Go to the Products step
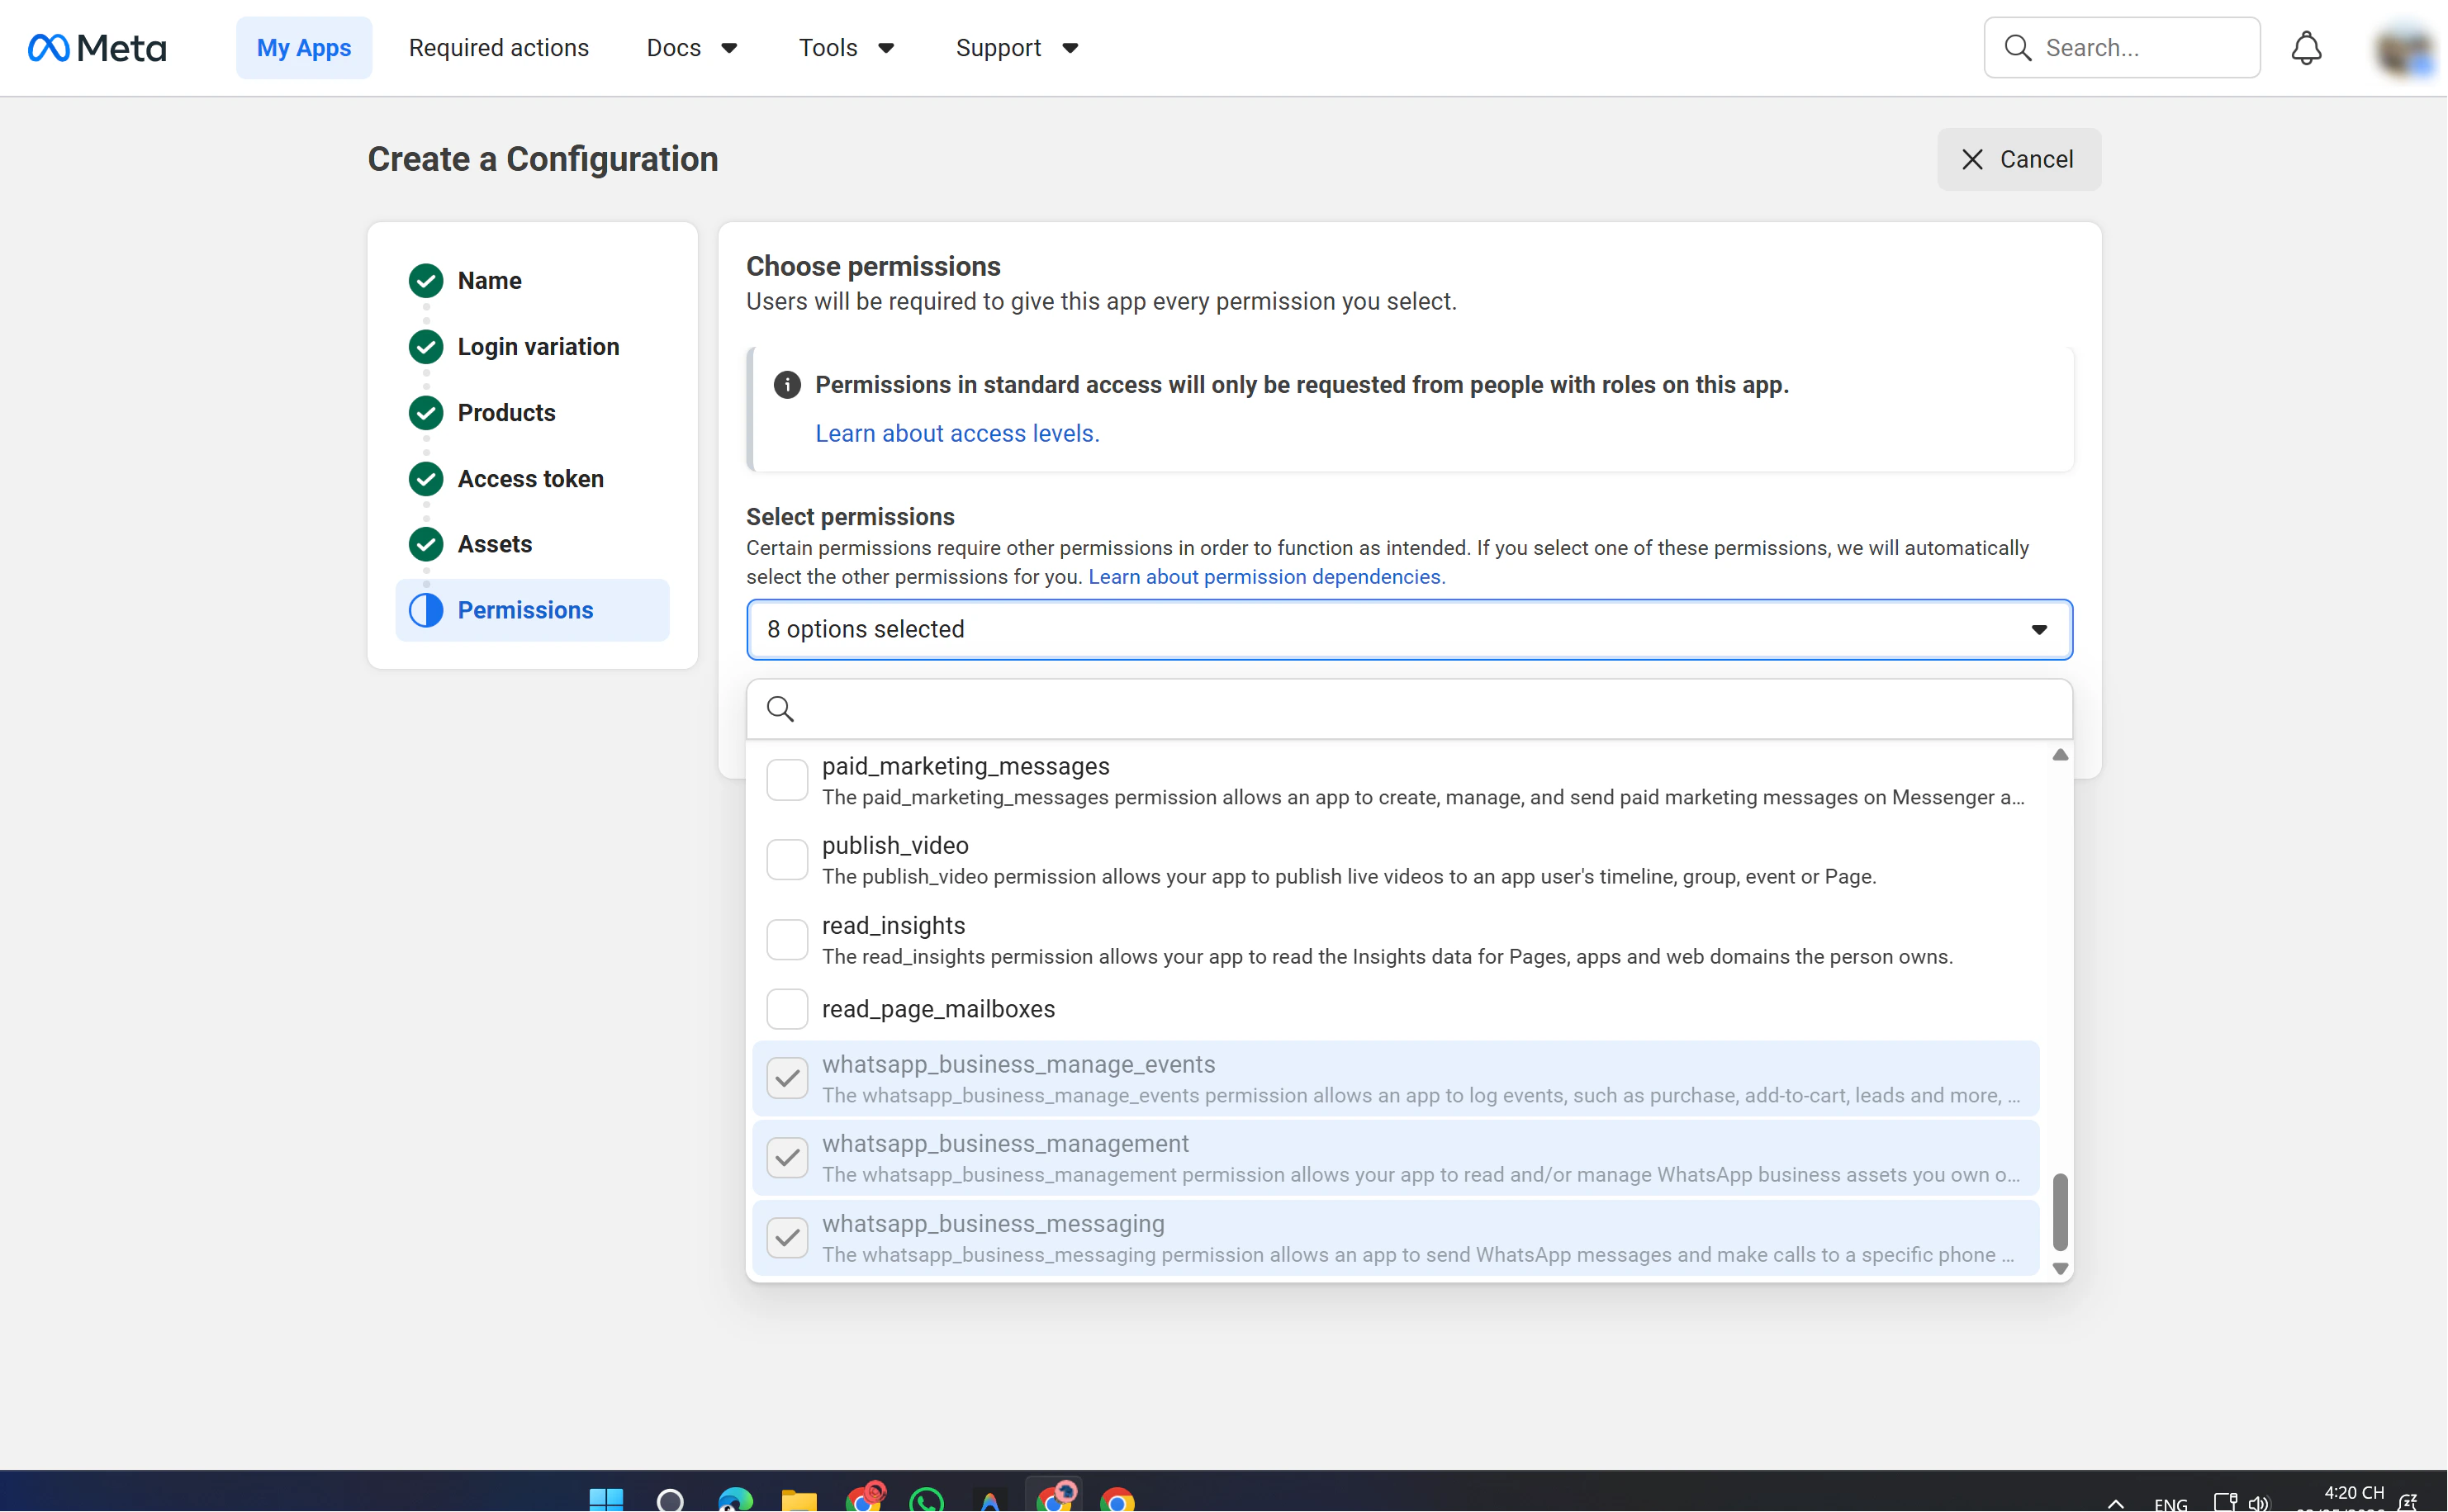 click(506, 413)
